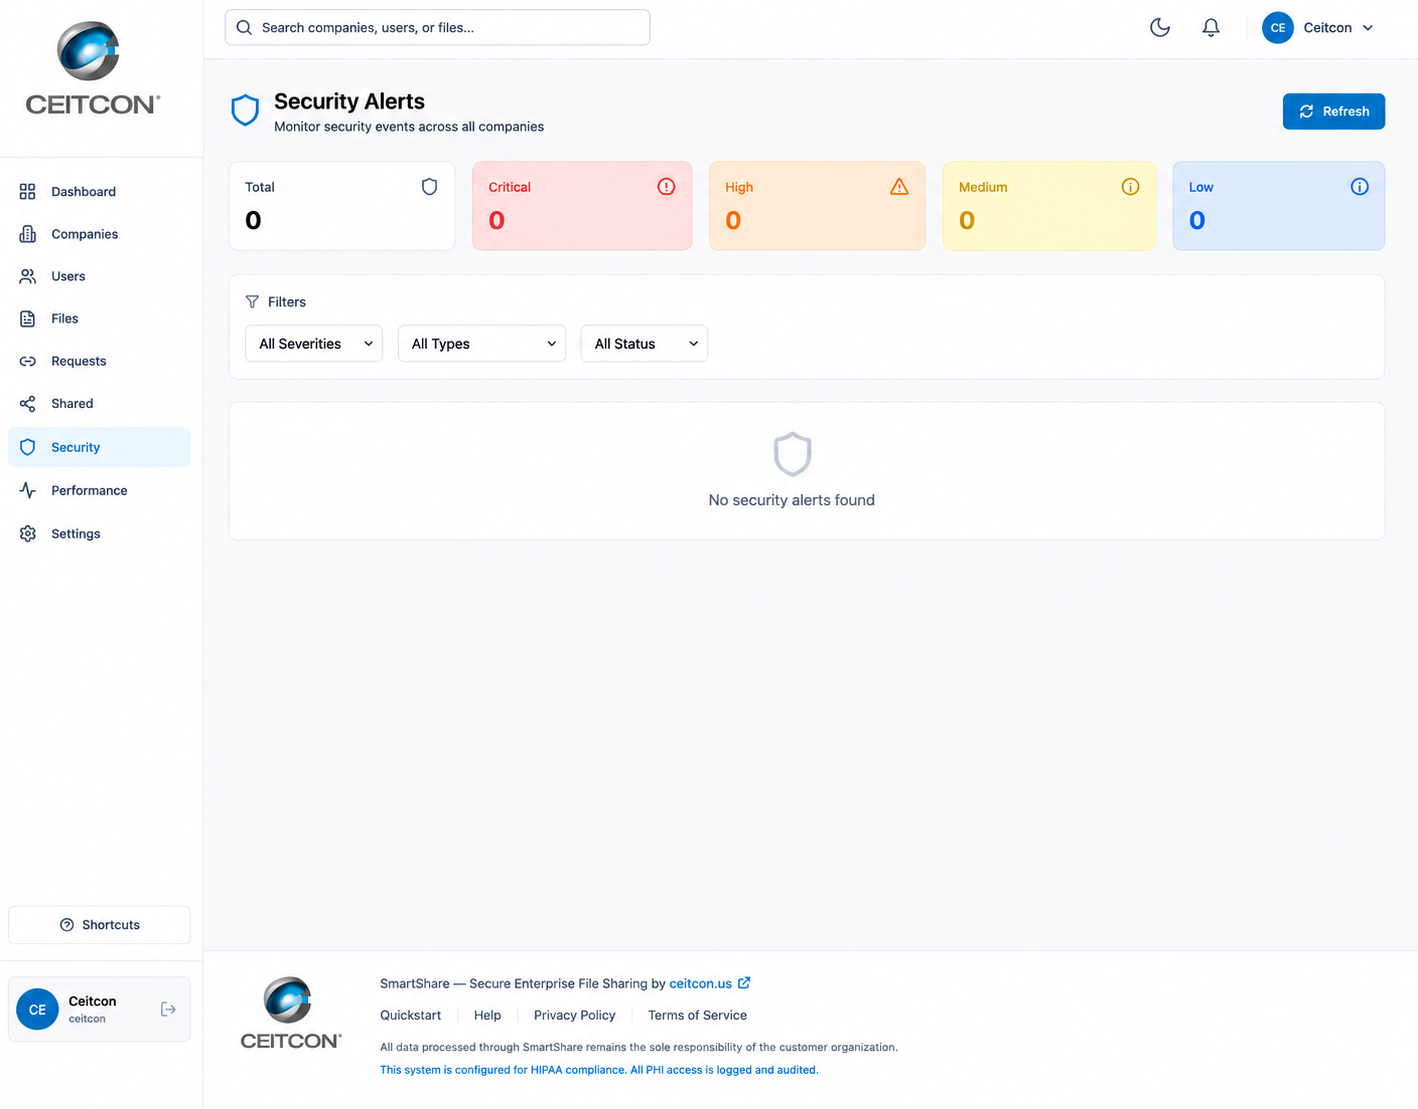Click the shield icon on Total card
This screenshot has width=1418, height=1109.
(430, 186)
